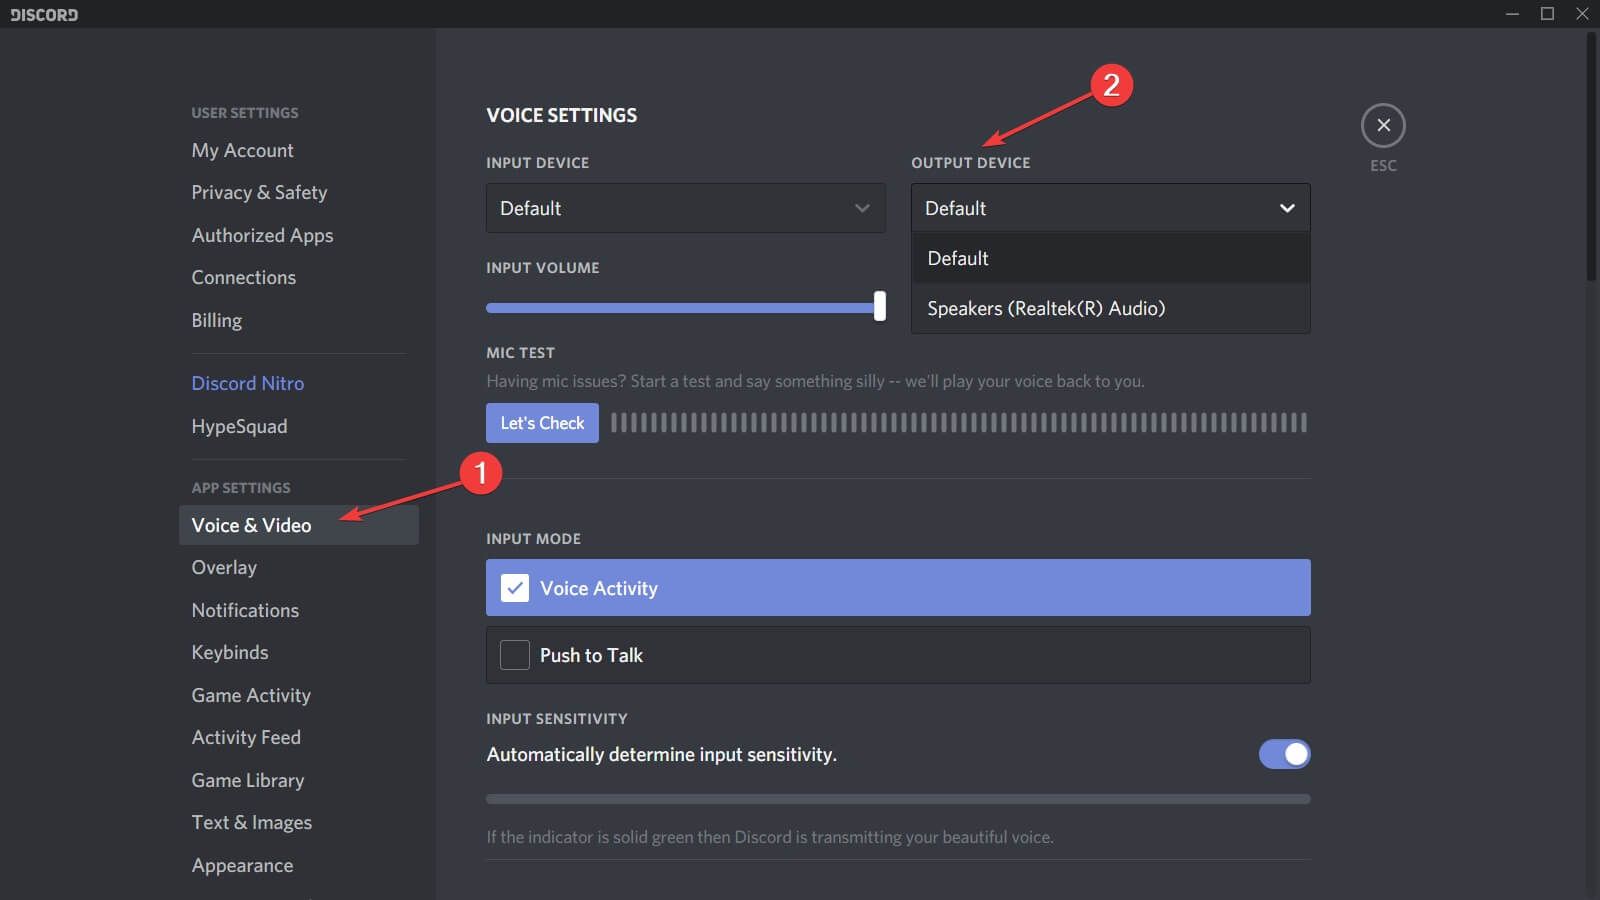Click the Output Device chevron arrow
The width and height of the screenshot is (1600, 900).
point(1287,208)
